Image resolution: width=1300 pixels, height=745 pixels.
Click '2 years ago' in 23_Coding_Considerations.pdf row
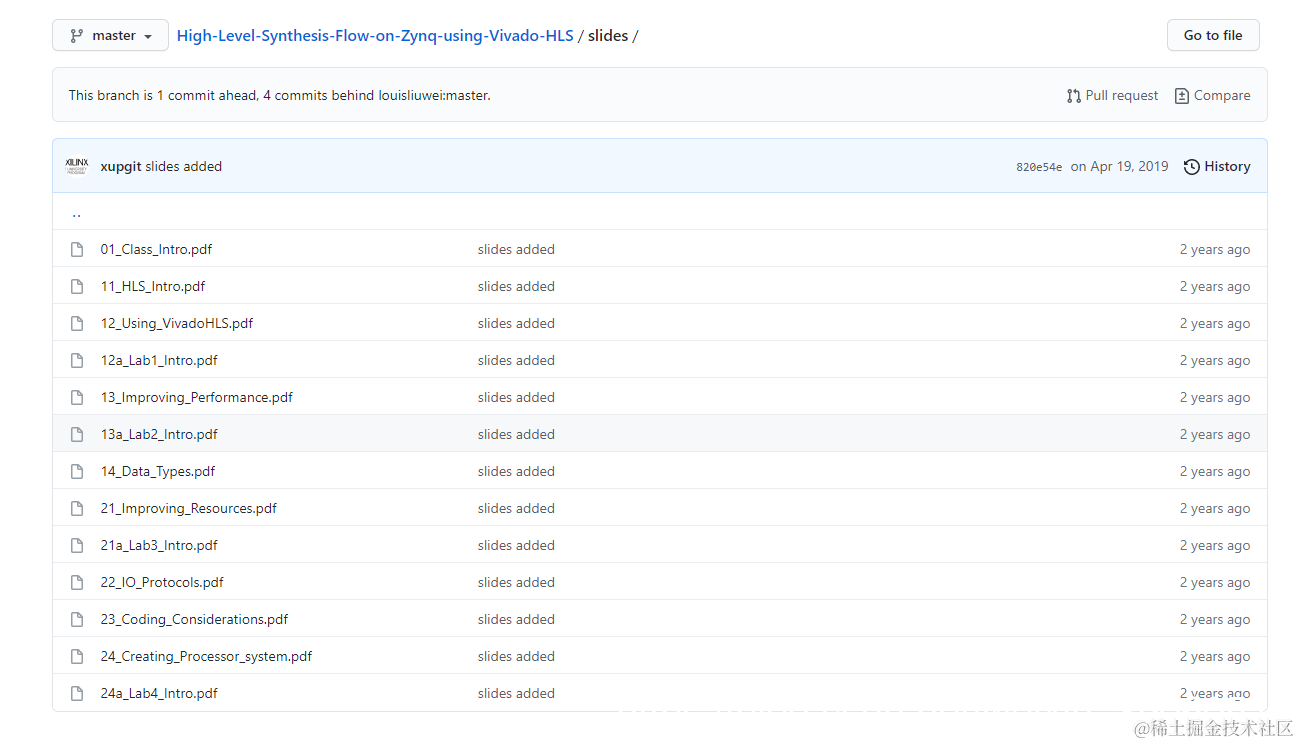click(x=1215, y=619)
